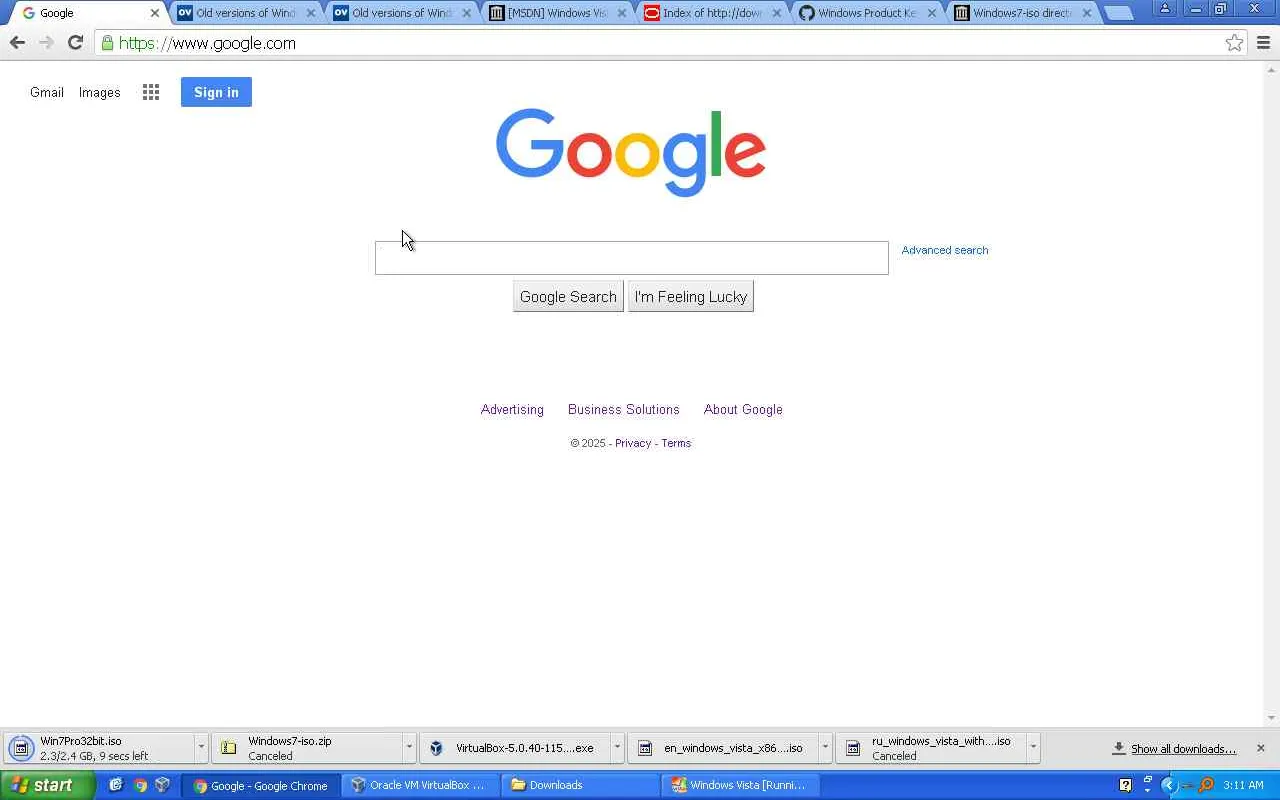Click the browser forward arrow

pos(46,43)
